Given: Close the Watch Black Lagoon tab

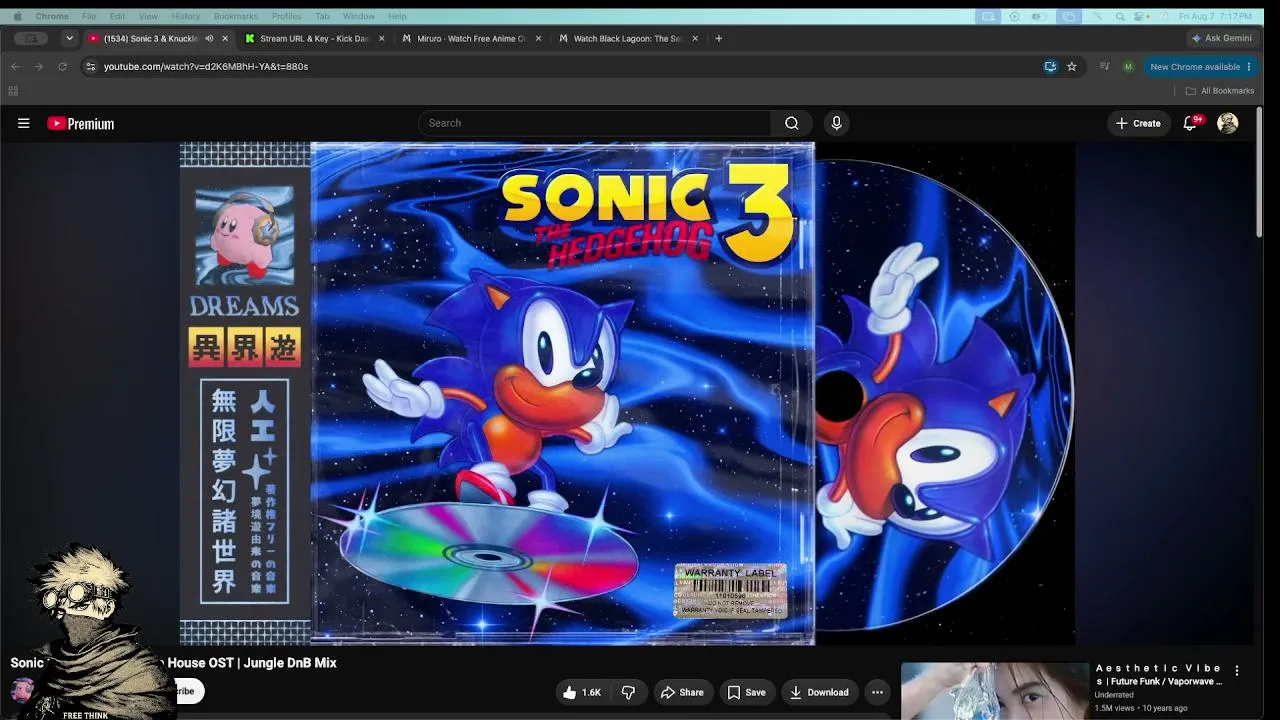Looking at the screenshot, I should [695, 38].
